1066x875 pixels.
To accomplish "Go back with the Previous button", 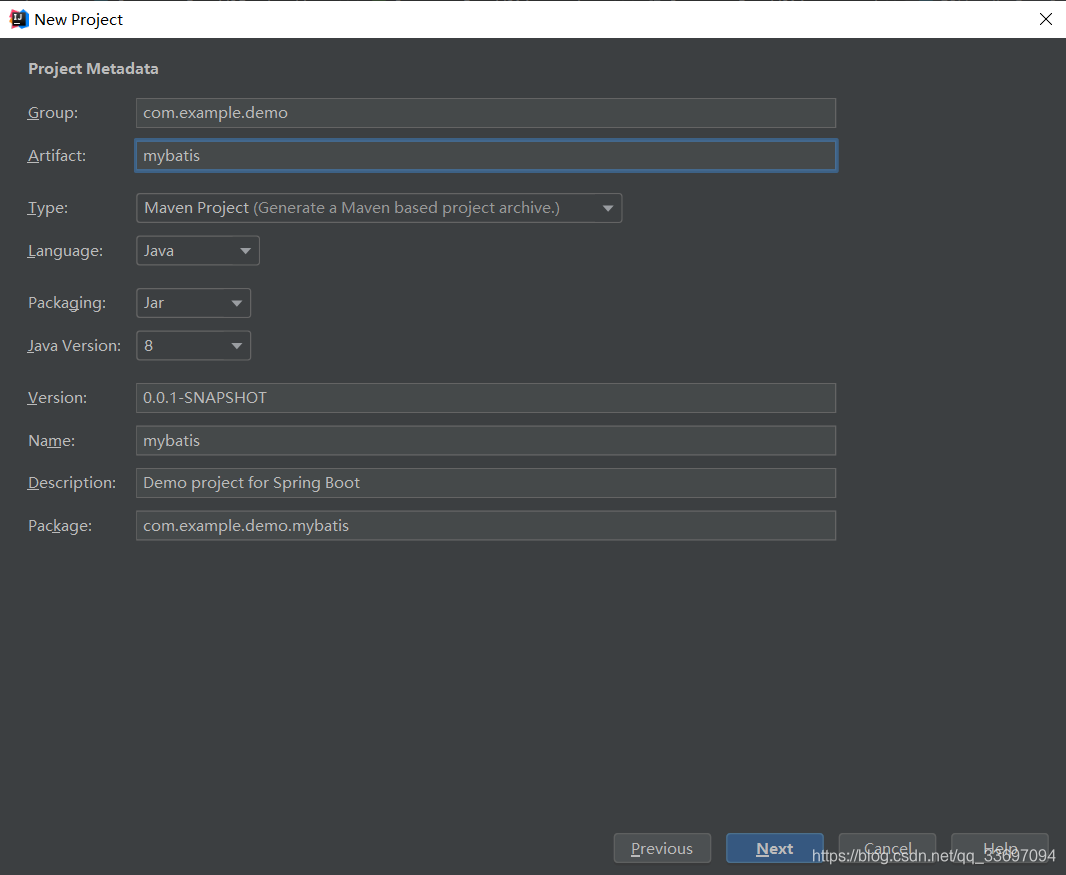I will [x=662, y=848].
